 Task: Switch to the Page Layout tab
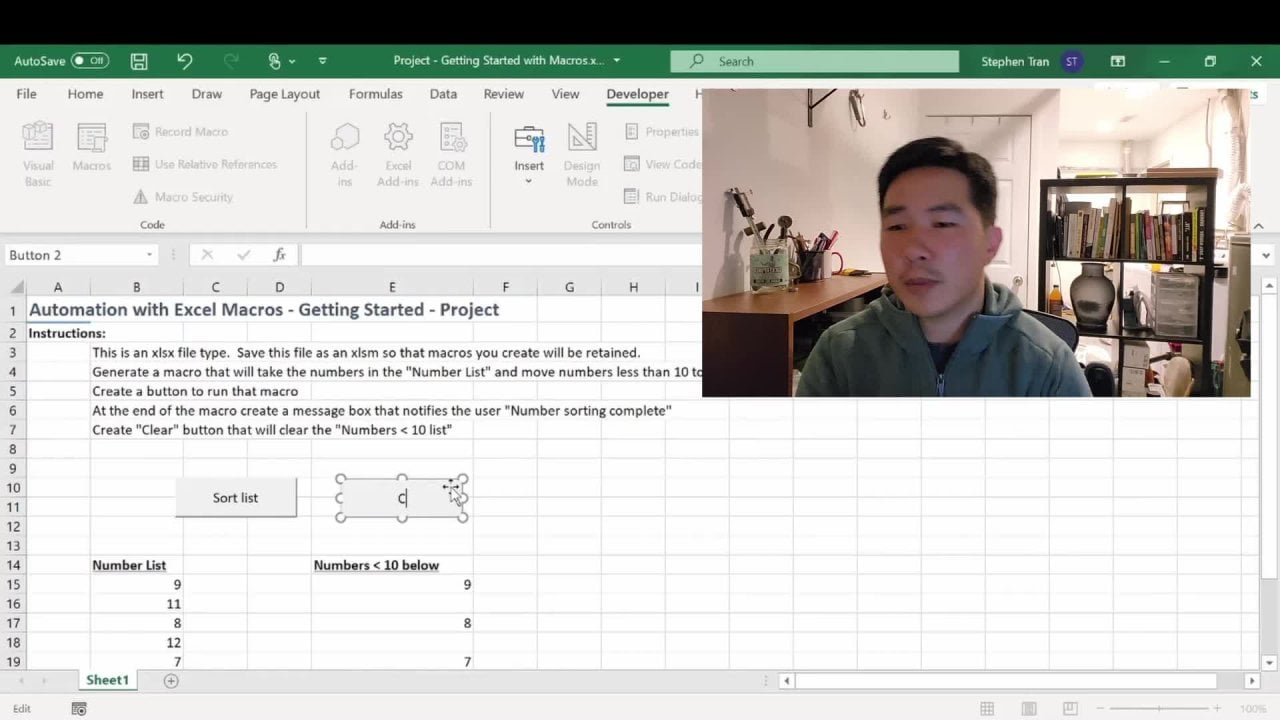click(285, 94)
